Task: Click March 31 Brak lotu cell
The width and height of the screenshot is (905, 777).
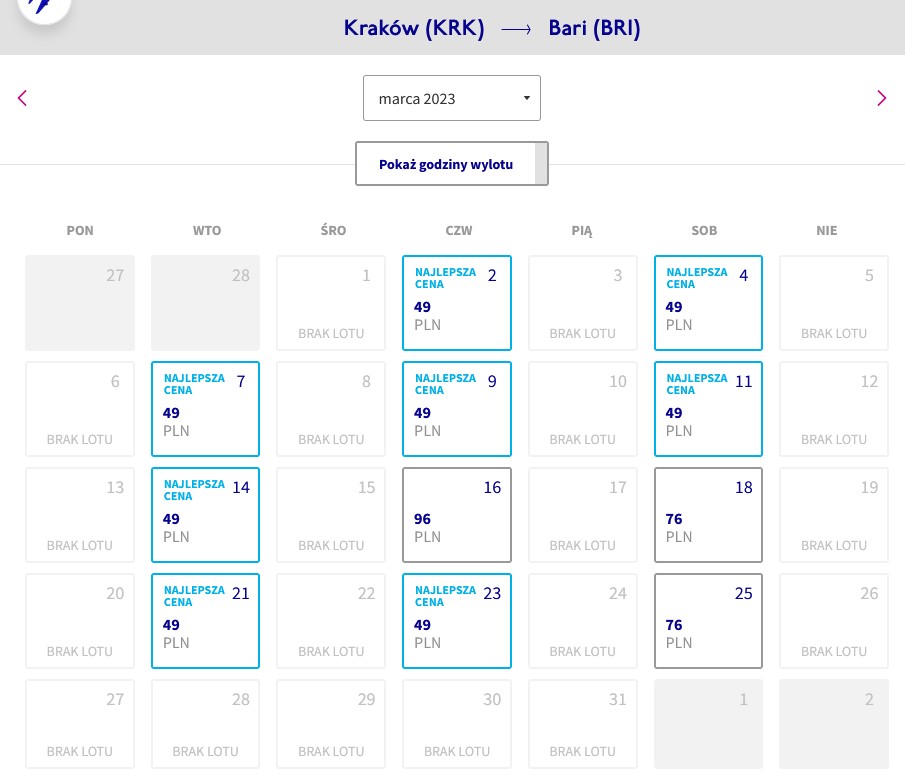Action: (x=583, y=724)
